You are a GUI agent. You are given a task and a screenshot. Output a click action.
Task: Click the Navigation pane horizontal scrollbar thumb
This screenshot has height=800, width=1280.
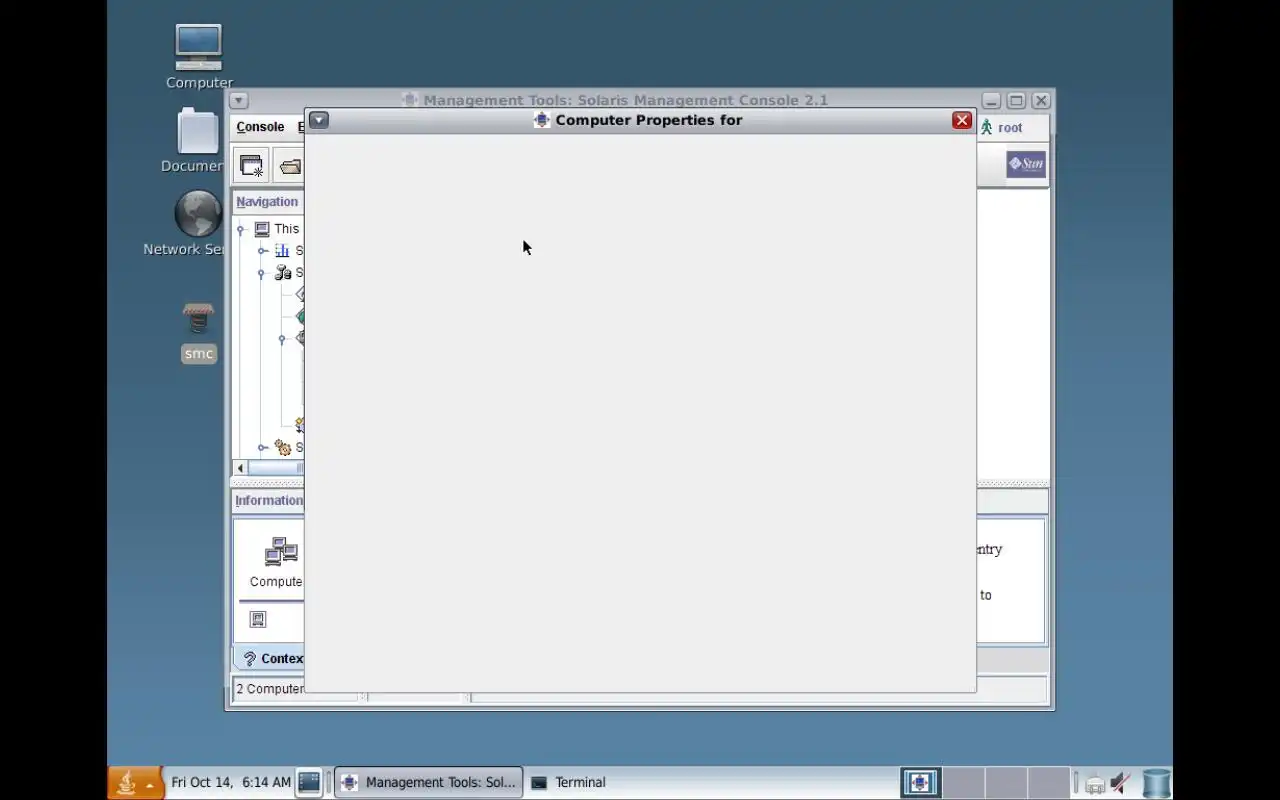[x=275, y=468]
